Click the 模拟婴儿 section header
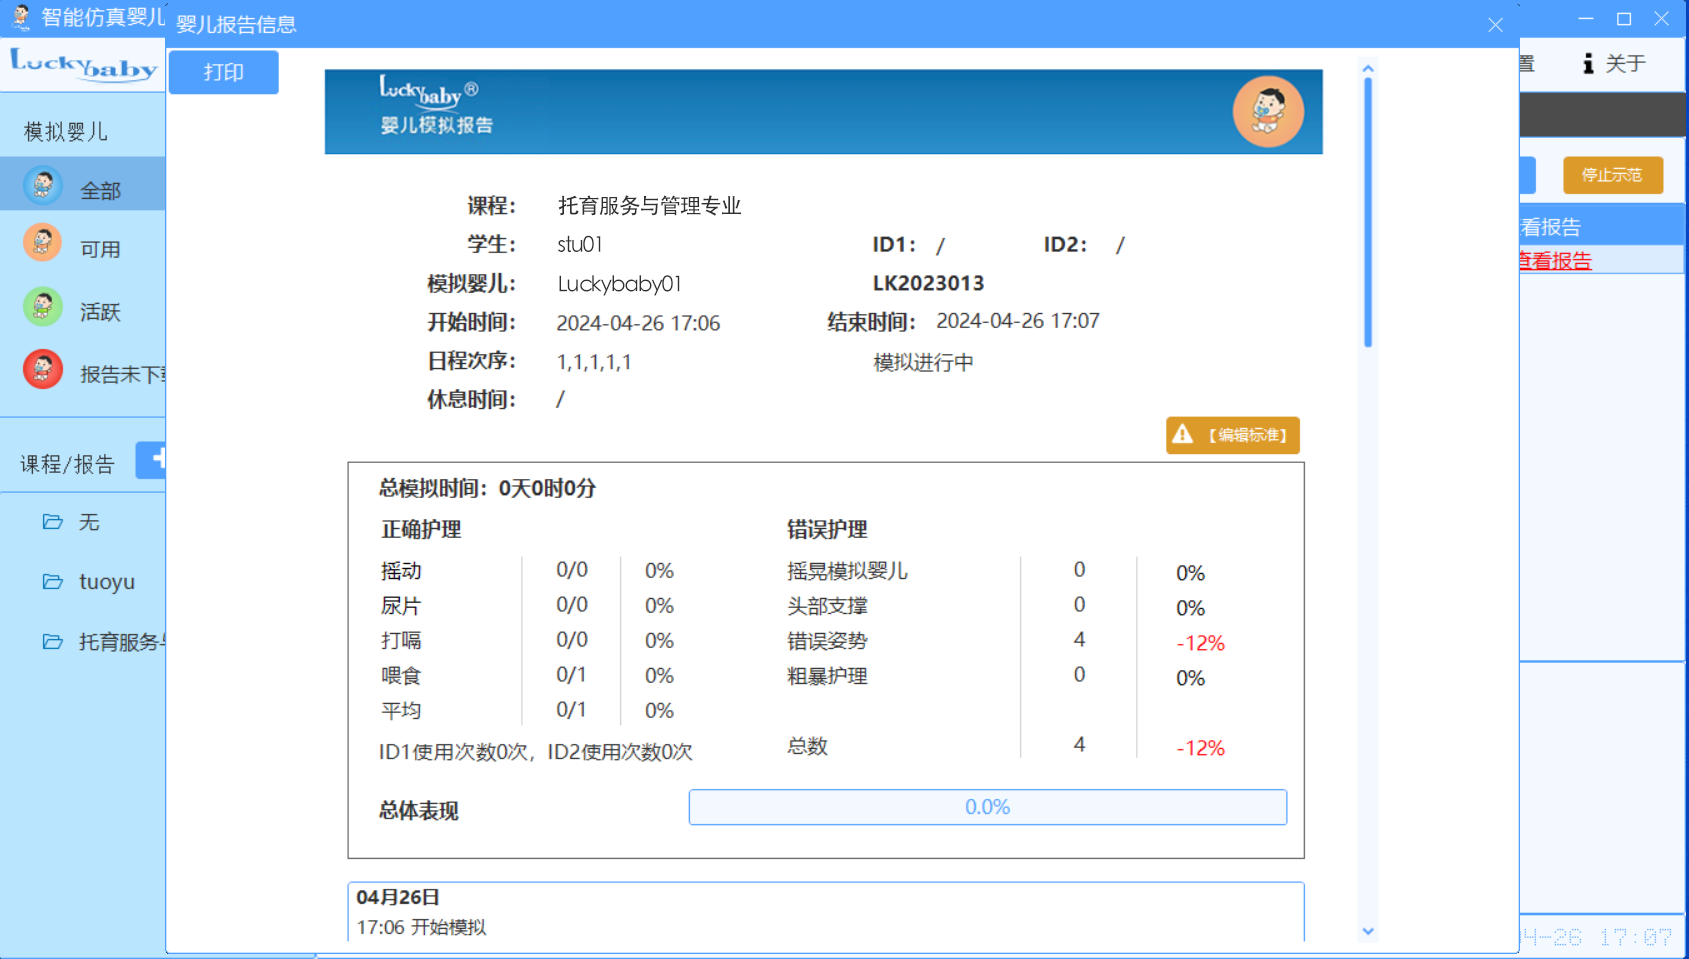 (66, 132)
